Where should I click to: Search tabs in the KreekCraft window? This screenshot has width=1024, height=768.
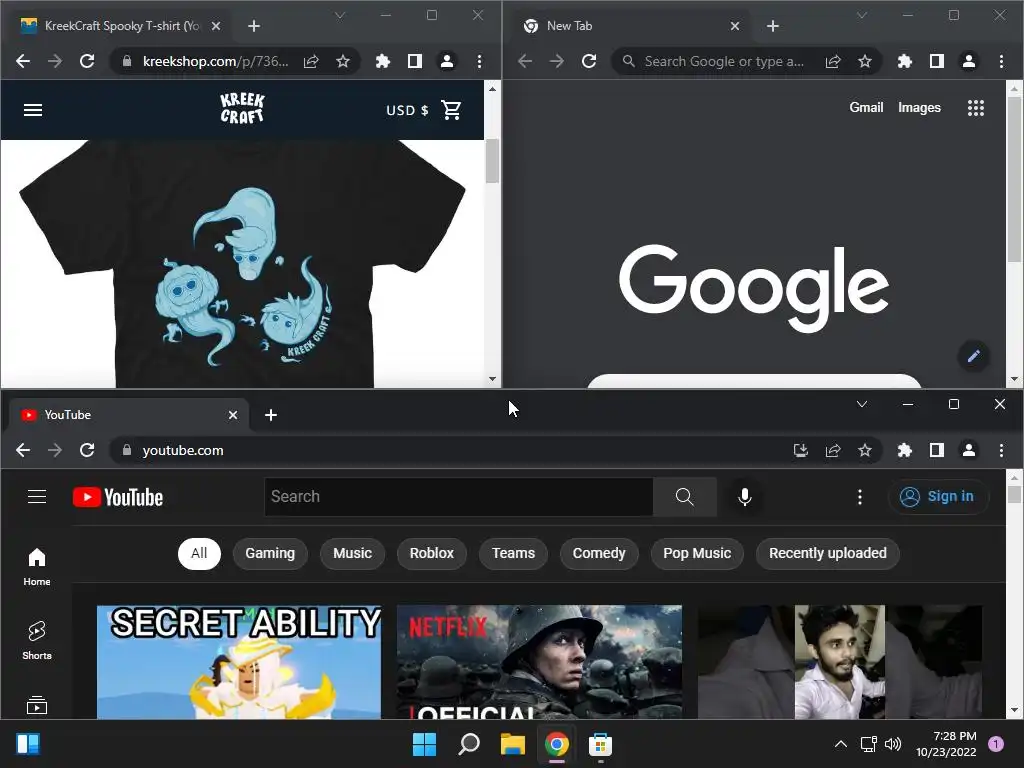point(340,16)
